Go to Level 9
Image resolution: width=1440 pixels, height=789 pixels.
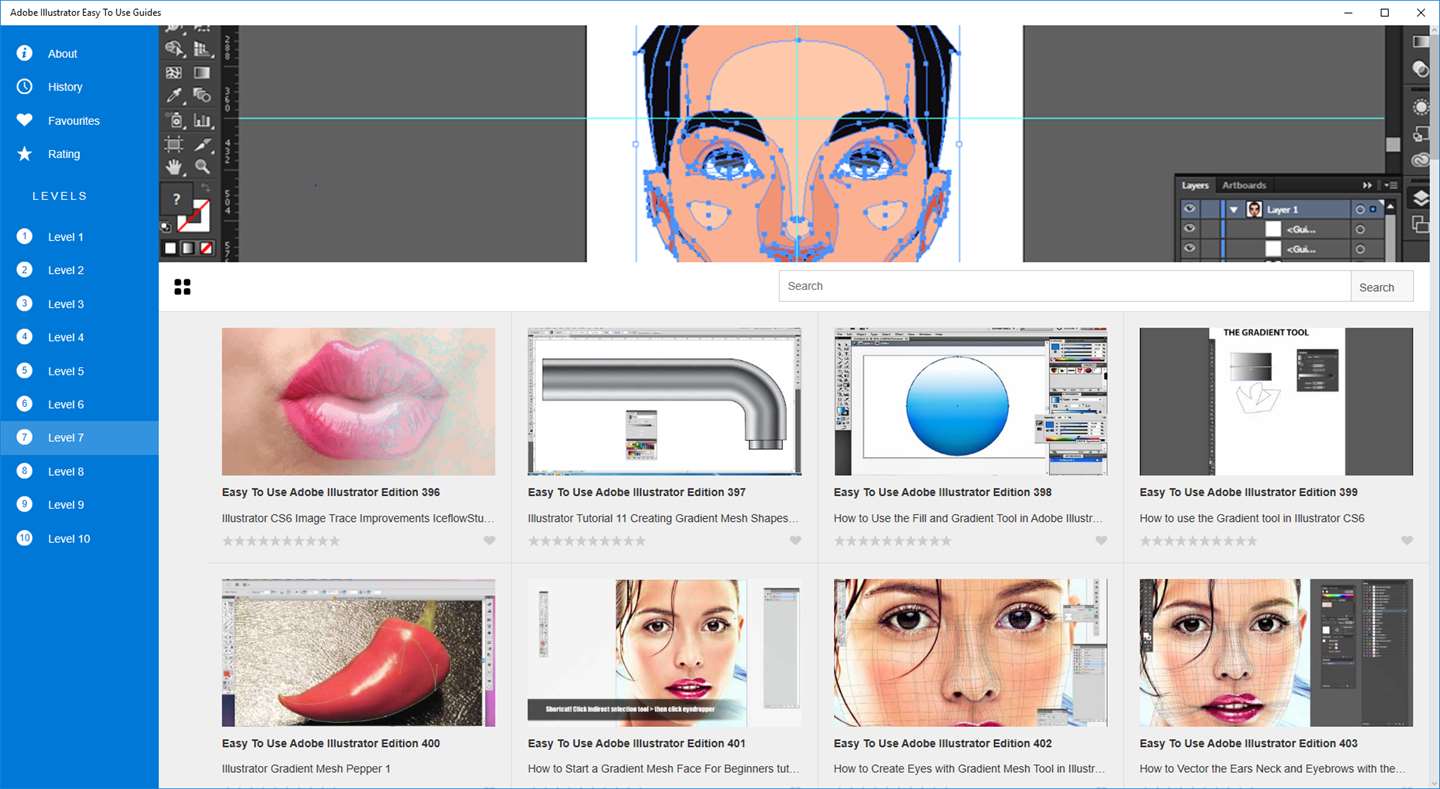point(79,505)
